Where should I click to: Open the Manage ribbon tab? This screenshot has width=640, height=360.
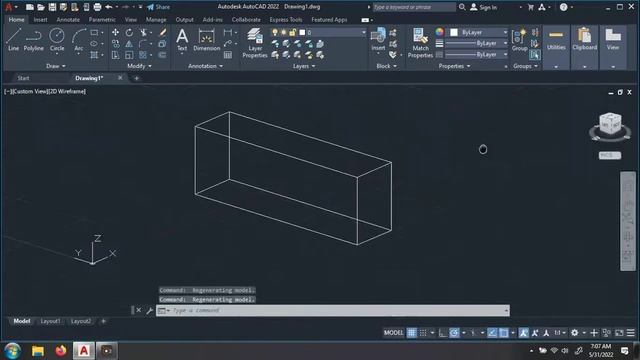[x=156, y=20]
